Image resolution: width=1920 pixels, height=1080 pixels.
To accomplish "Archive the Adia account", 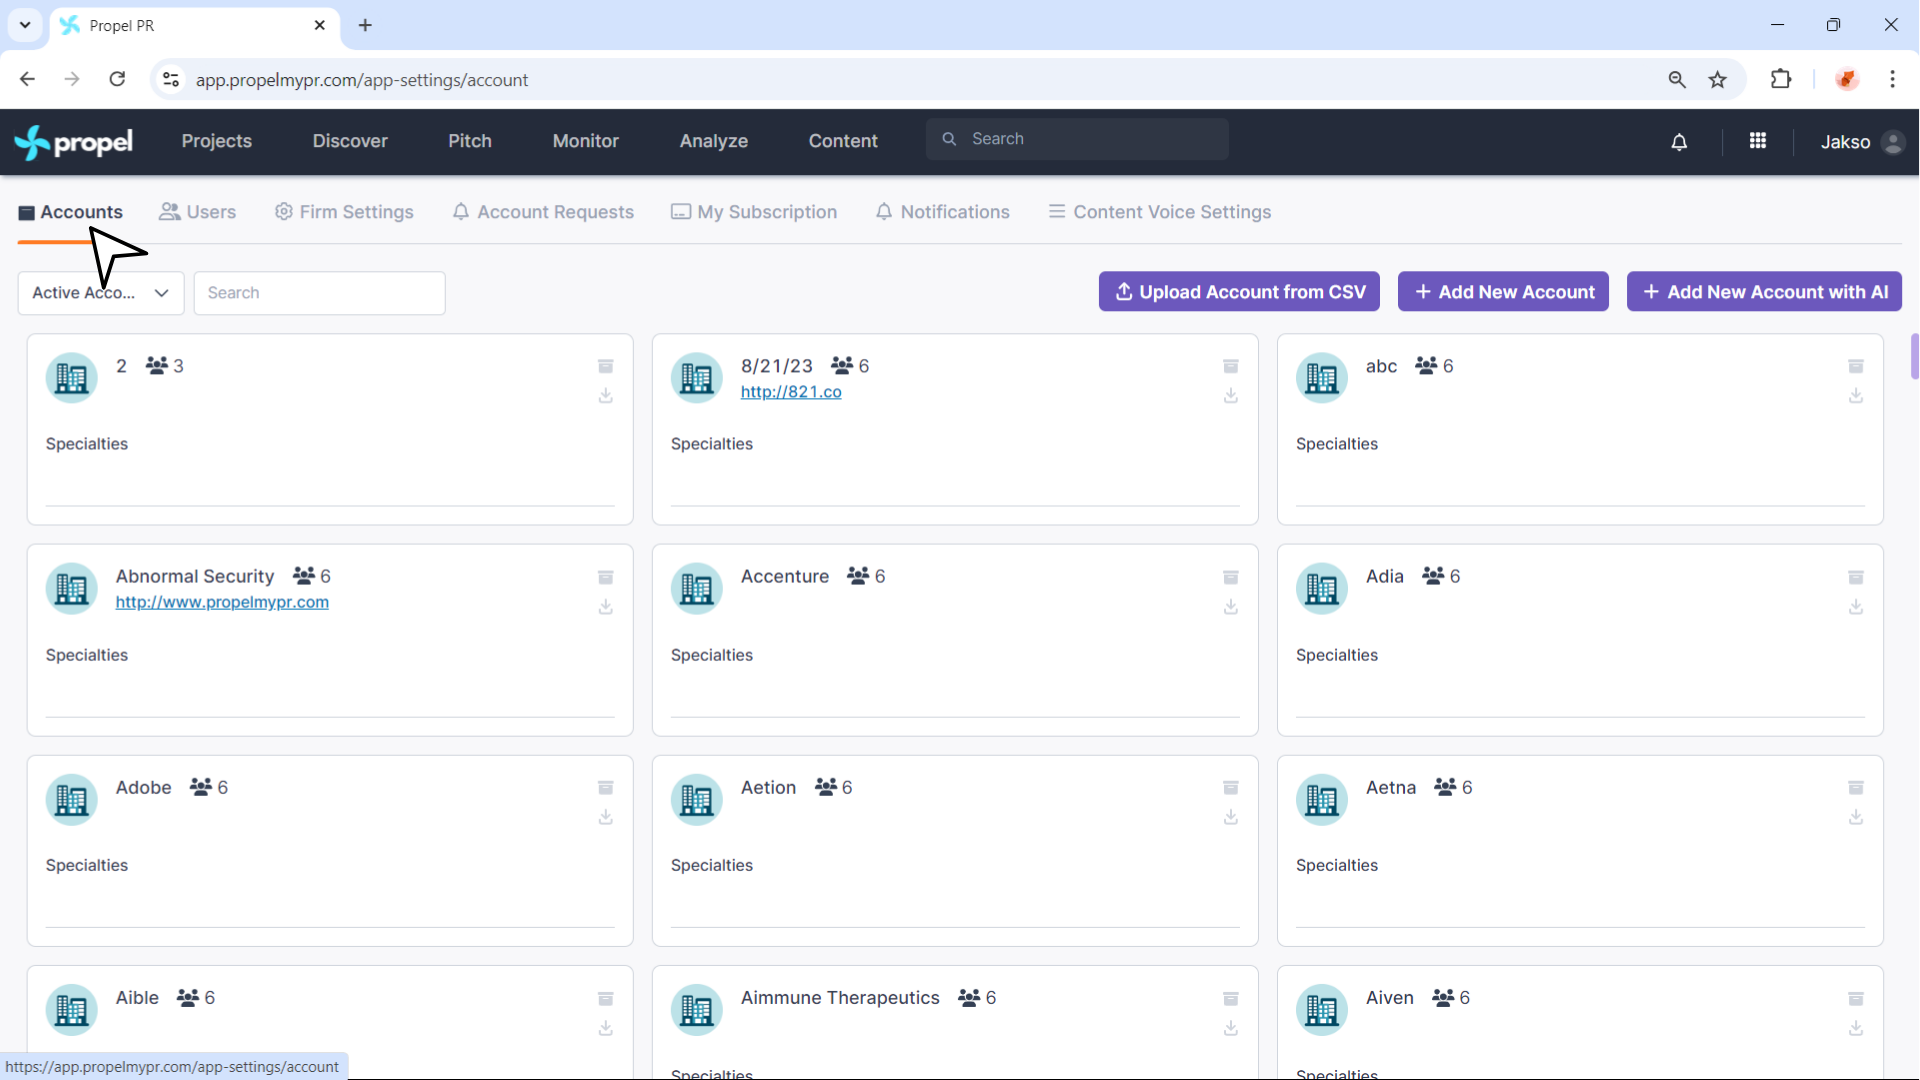I will (1856, 578).
